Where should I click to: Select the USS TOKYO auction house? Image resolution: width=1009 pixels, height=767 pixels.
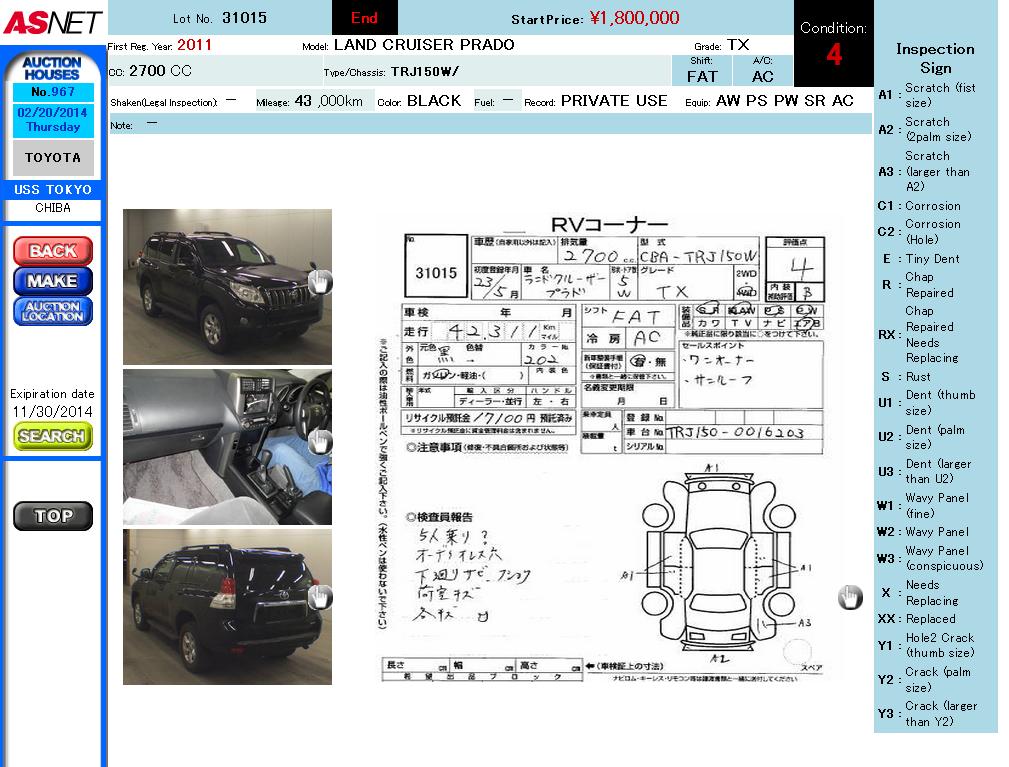53,190
